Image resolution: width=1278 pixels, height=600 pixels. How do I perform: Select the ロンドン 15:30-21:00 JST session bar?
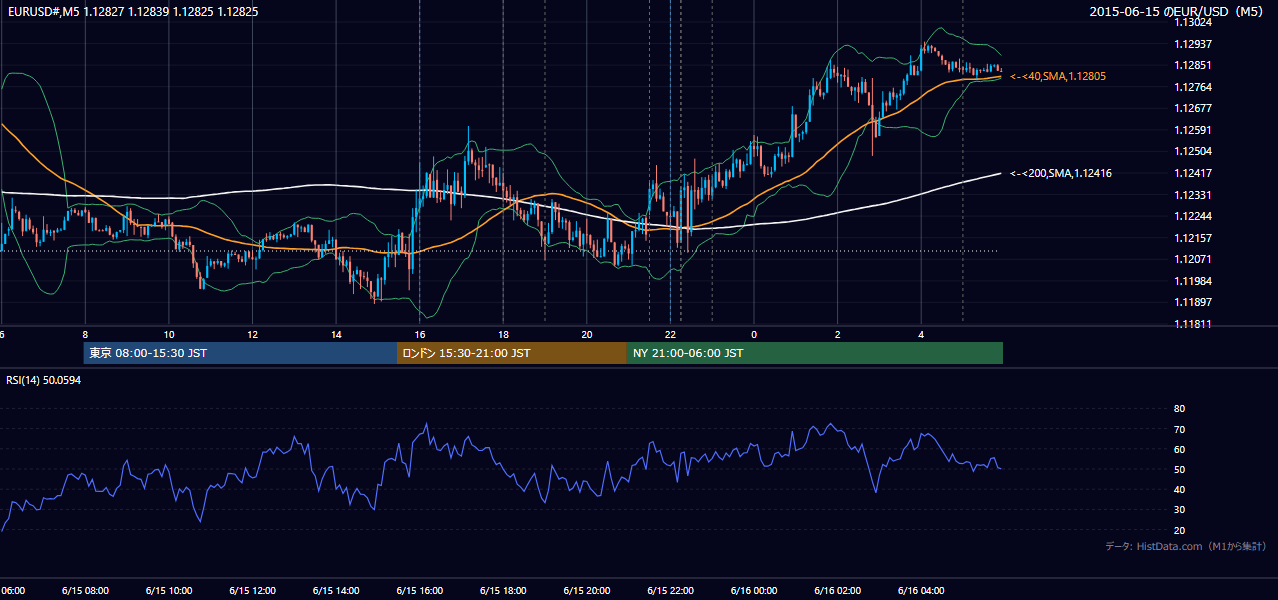click(x=512, y=353)
